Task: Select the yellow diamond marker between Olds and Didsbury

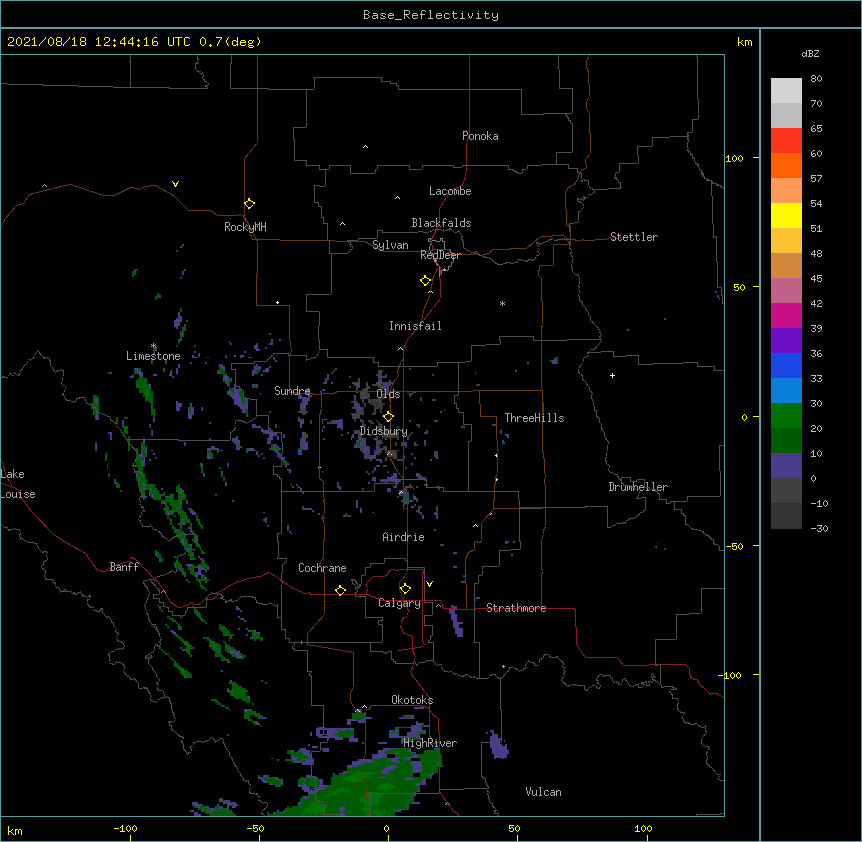Action: 388,416
